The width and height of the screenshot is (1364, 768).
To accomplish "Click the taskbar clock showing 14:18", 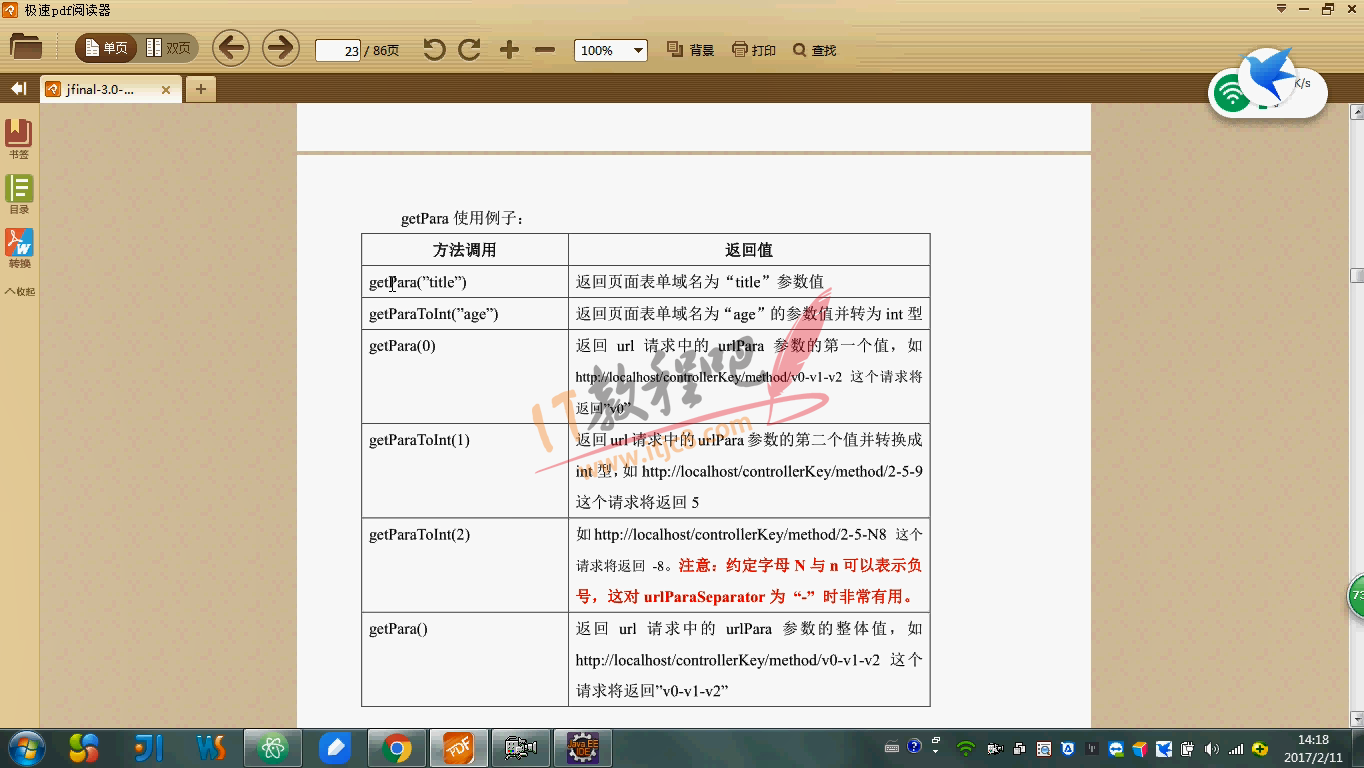I will click(x=1312, y=748).
